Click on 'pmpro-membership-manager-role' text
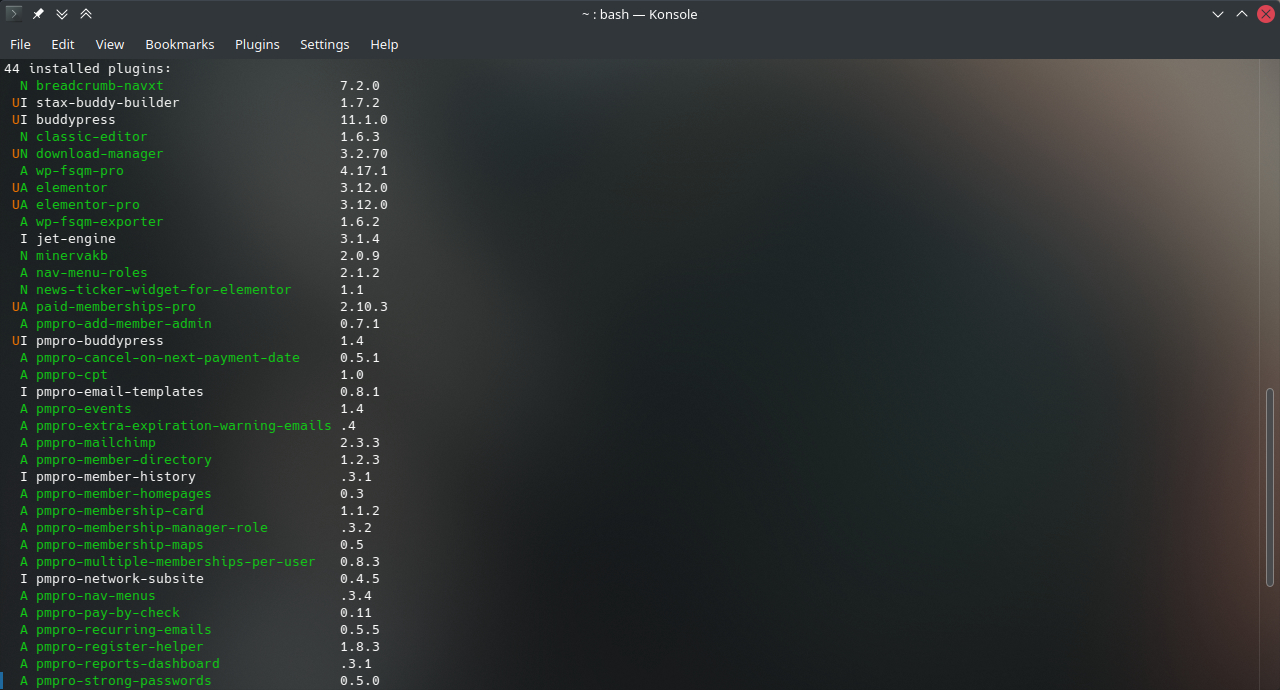Viewport: 1280px width, 690px height. [152, 528]
